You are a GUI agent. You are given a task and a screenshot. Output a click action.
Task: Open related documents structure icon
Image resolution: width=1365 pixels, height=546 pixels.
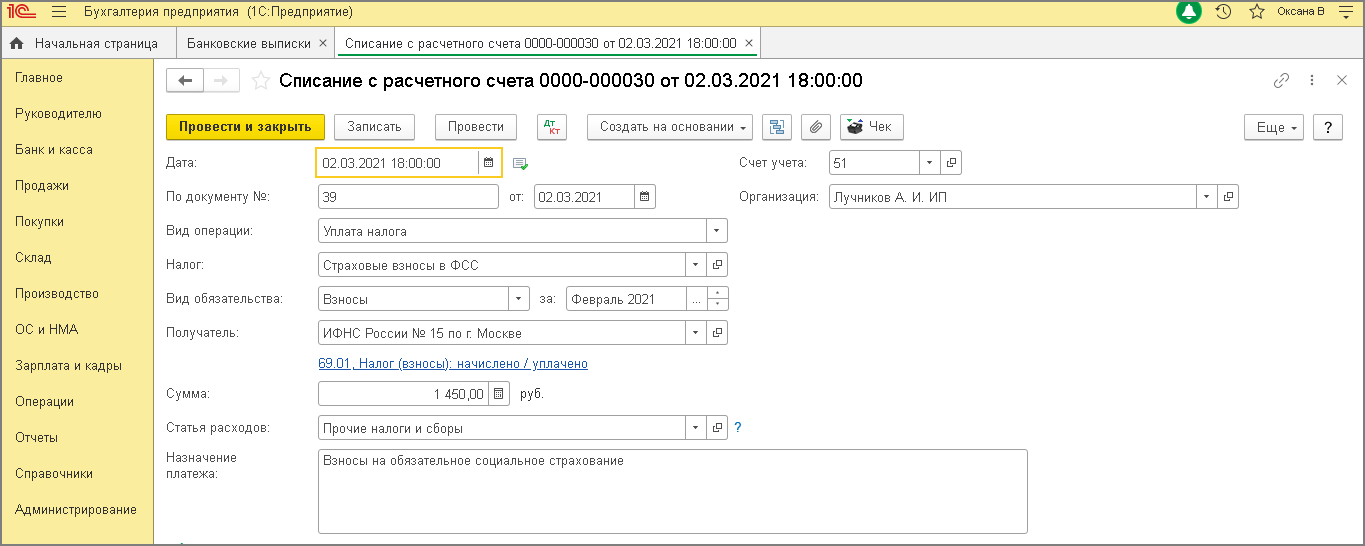coord(777,127)
